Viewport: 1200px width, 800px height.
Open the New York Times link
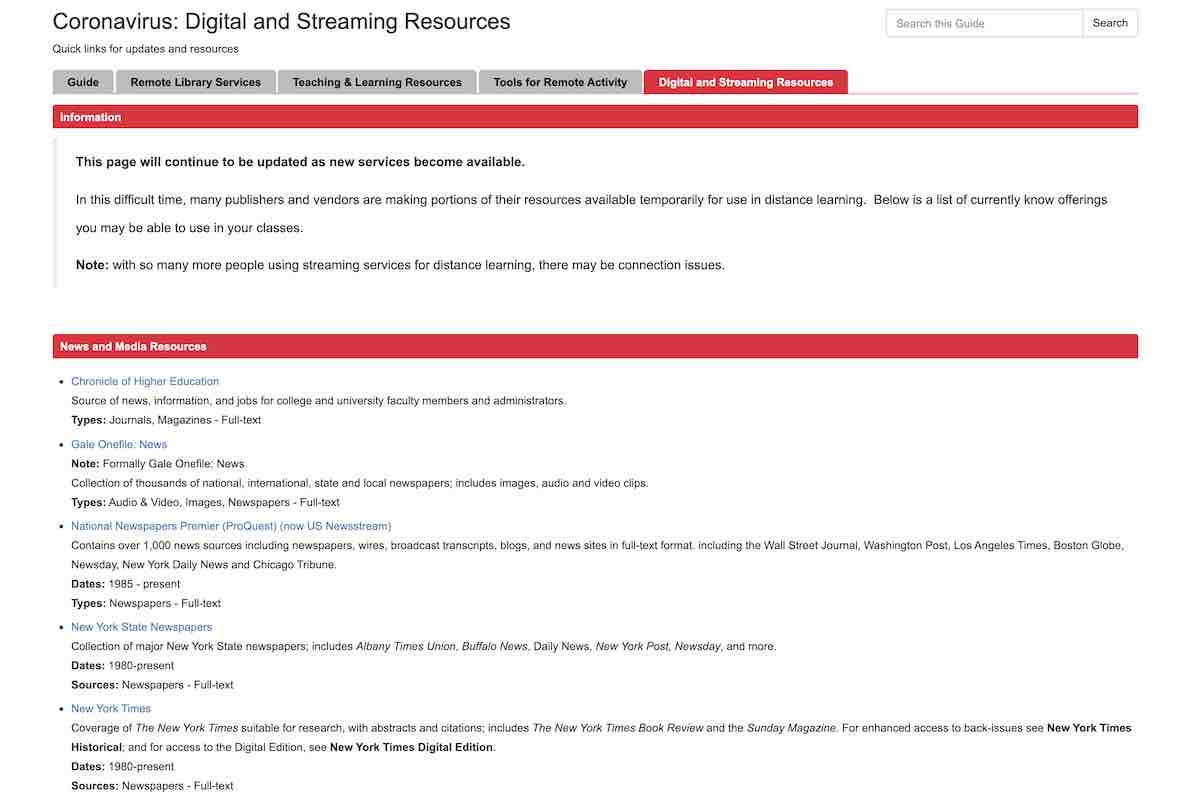(111, 708)
